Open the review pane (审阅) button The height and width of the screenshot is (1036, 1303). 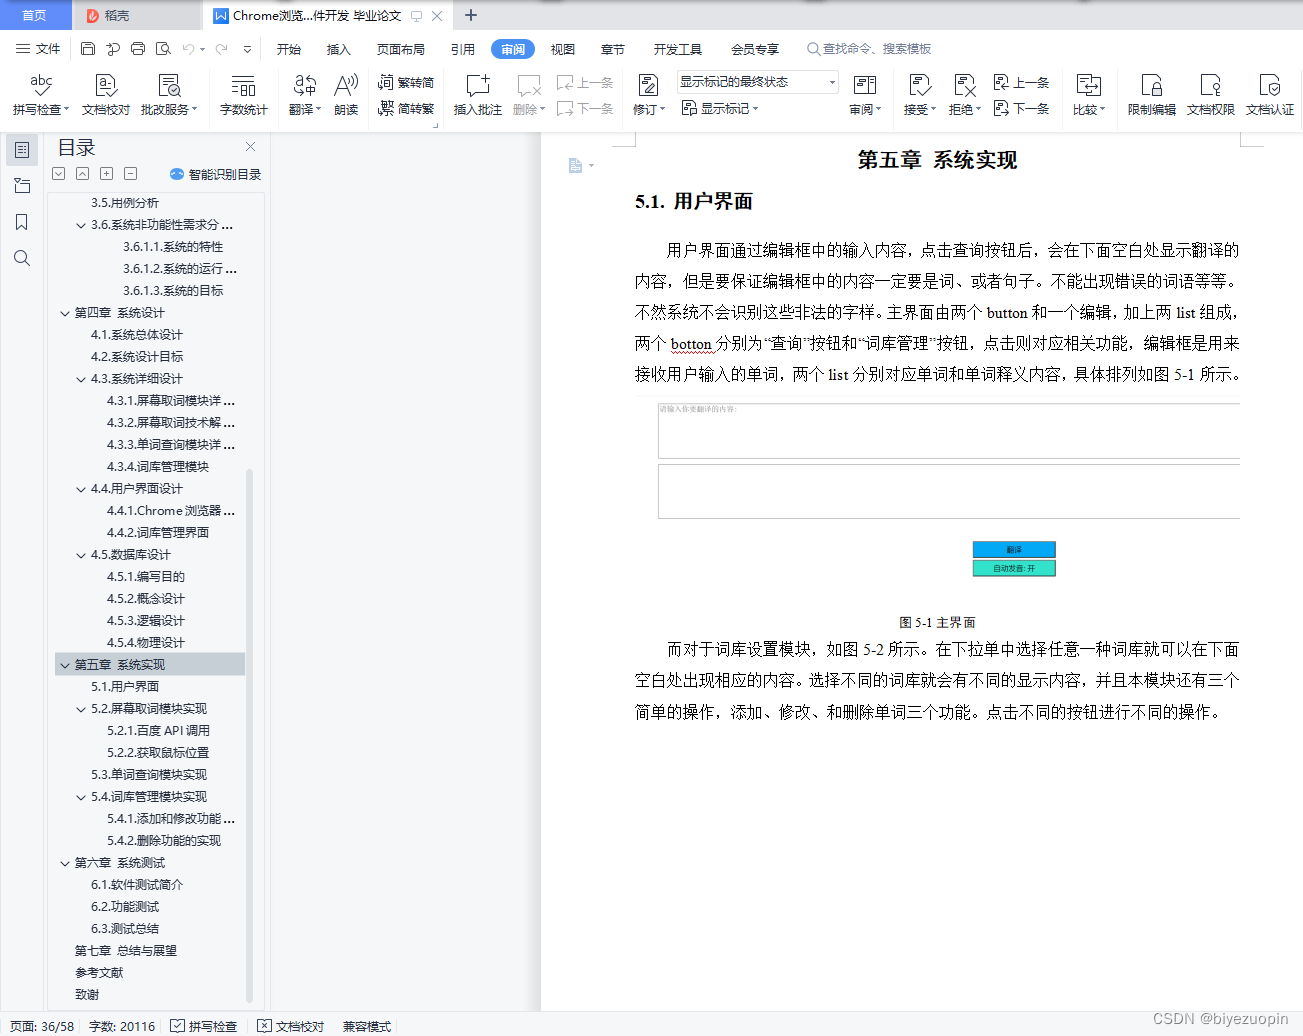coord(865,95)
